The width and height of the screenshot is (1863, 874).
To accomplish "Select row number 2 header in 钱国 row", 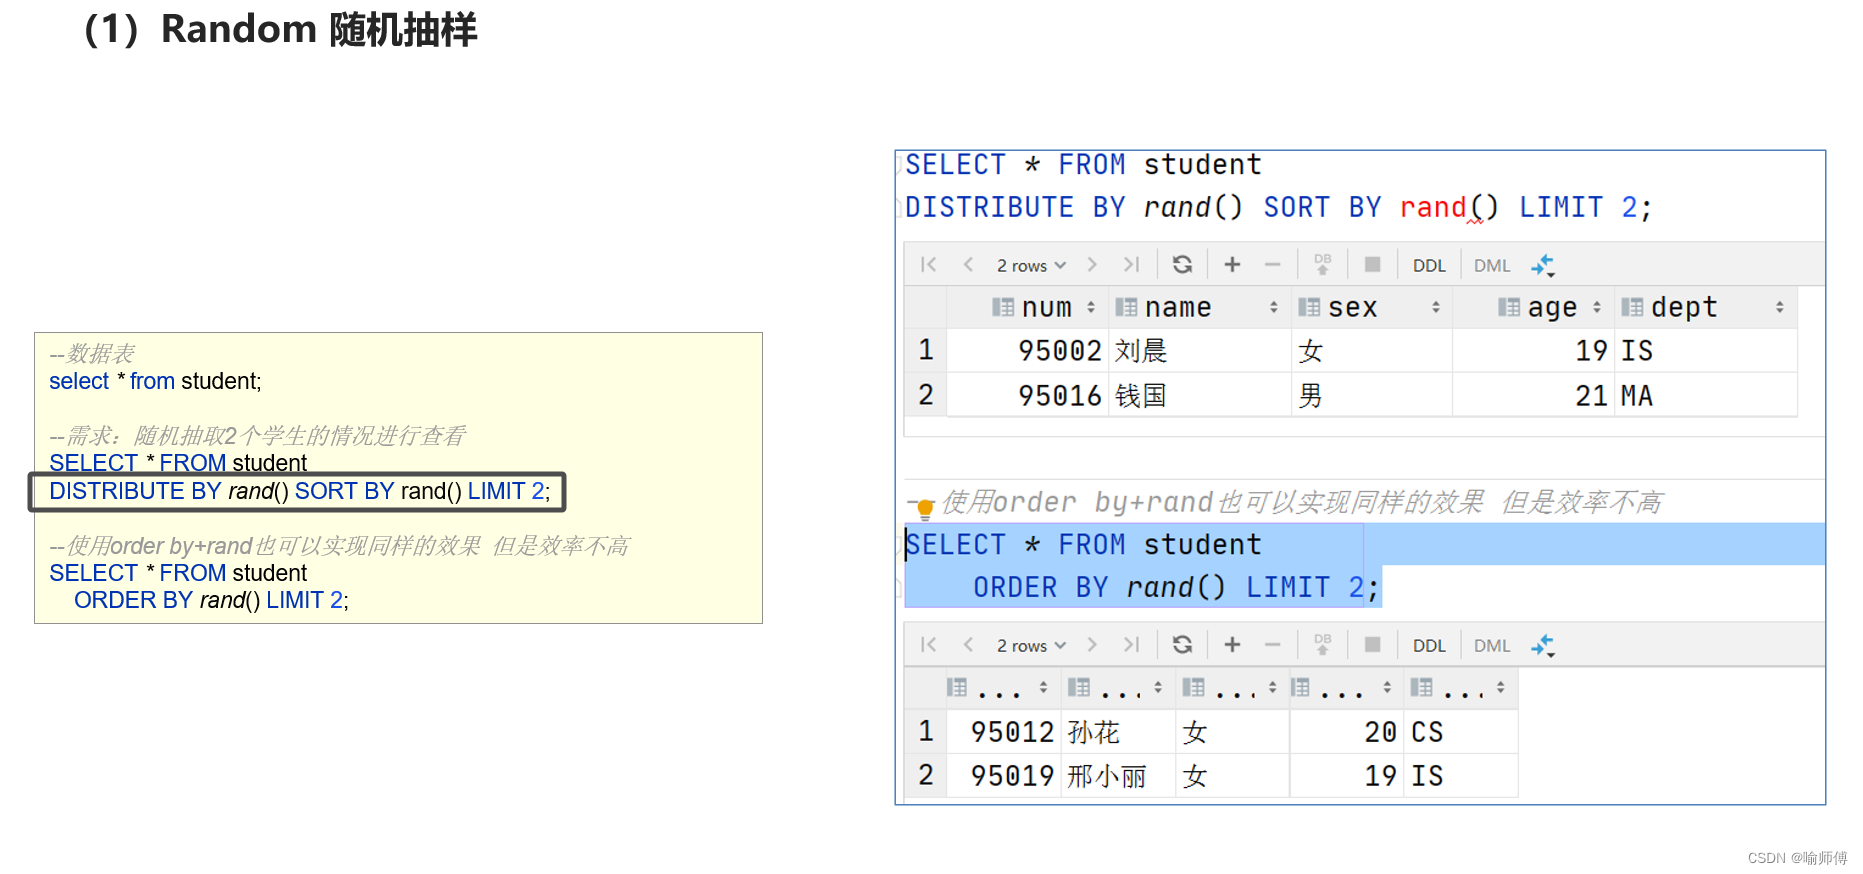I will pos(926,395).
